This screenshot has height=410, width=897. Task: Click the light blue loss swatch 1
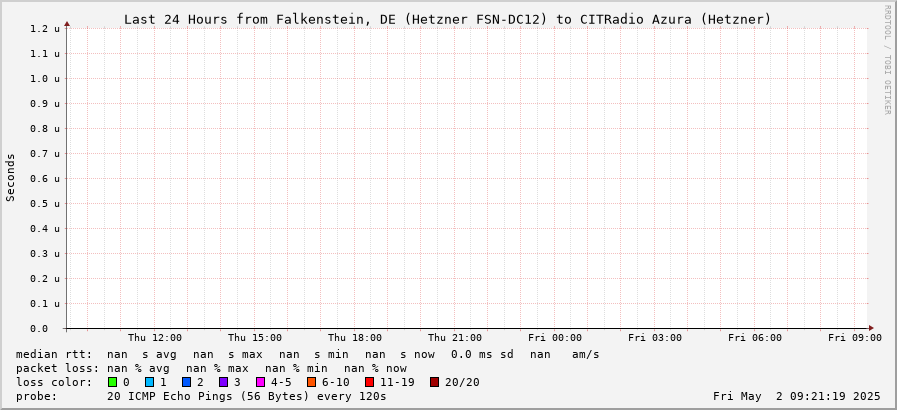(149, 382)
